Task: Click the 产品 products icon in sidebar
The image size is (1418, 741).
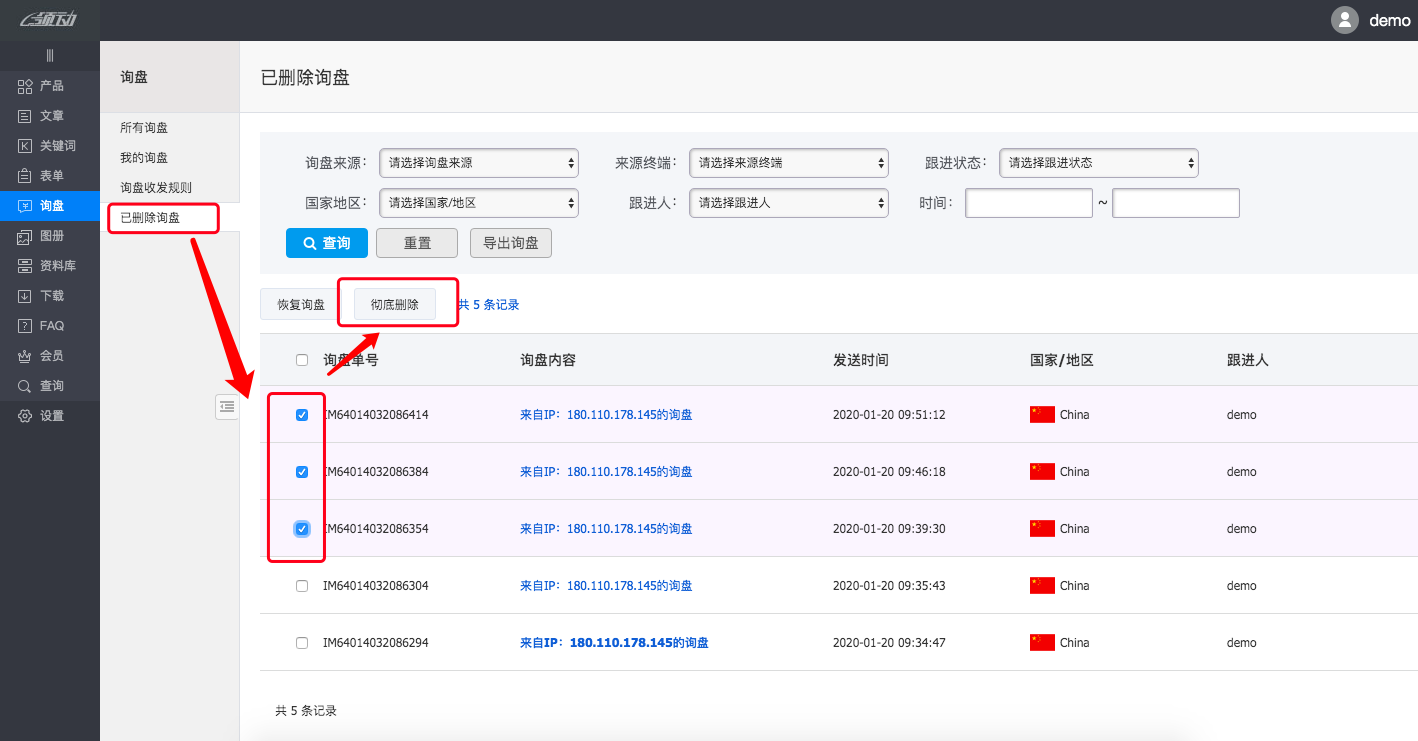Action: [25, 86]
